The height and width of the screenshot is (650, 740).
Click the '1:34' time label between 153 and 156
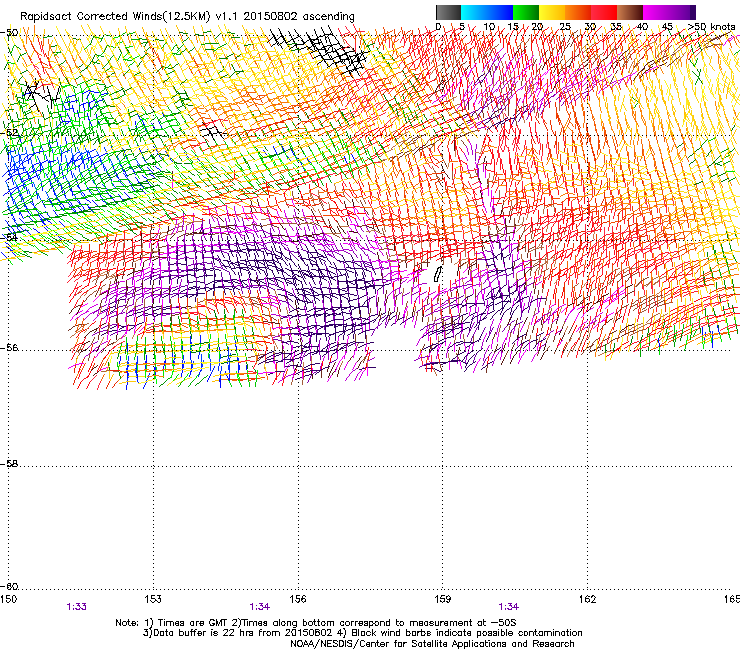pyautogui.click(x=260, y=607)
